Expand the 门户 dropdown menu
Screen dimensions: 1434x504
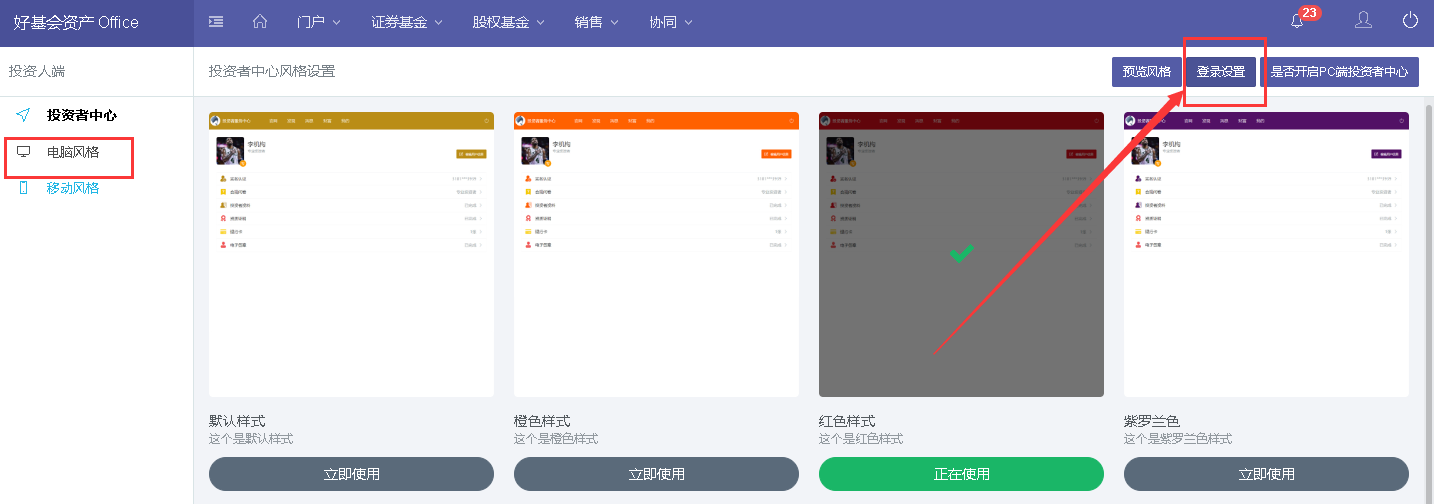pyautogui.click(x=319, y=22)
